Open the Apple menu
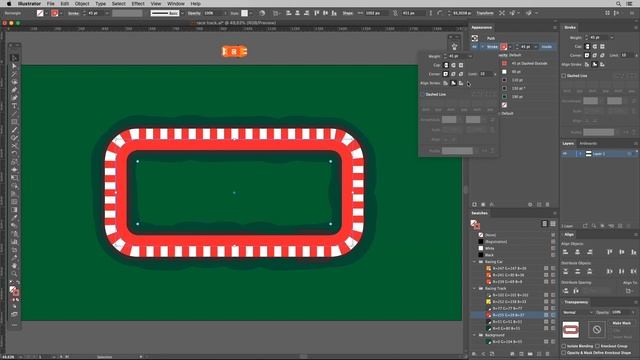 (x=9, y=4)
